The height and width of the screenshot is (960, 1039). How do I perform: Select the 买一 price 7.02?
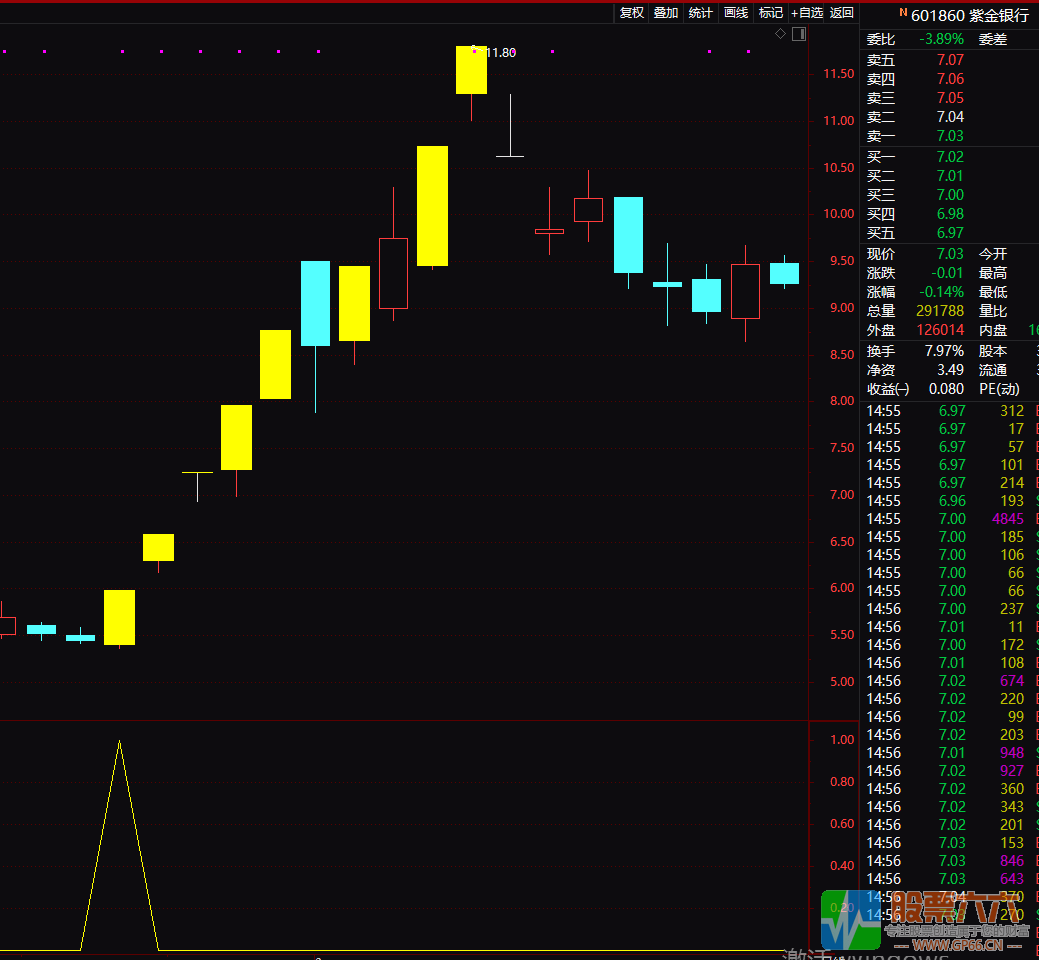[950, 157]
